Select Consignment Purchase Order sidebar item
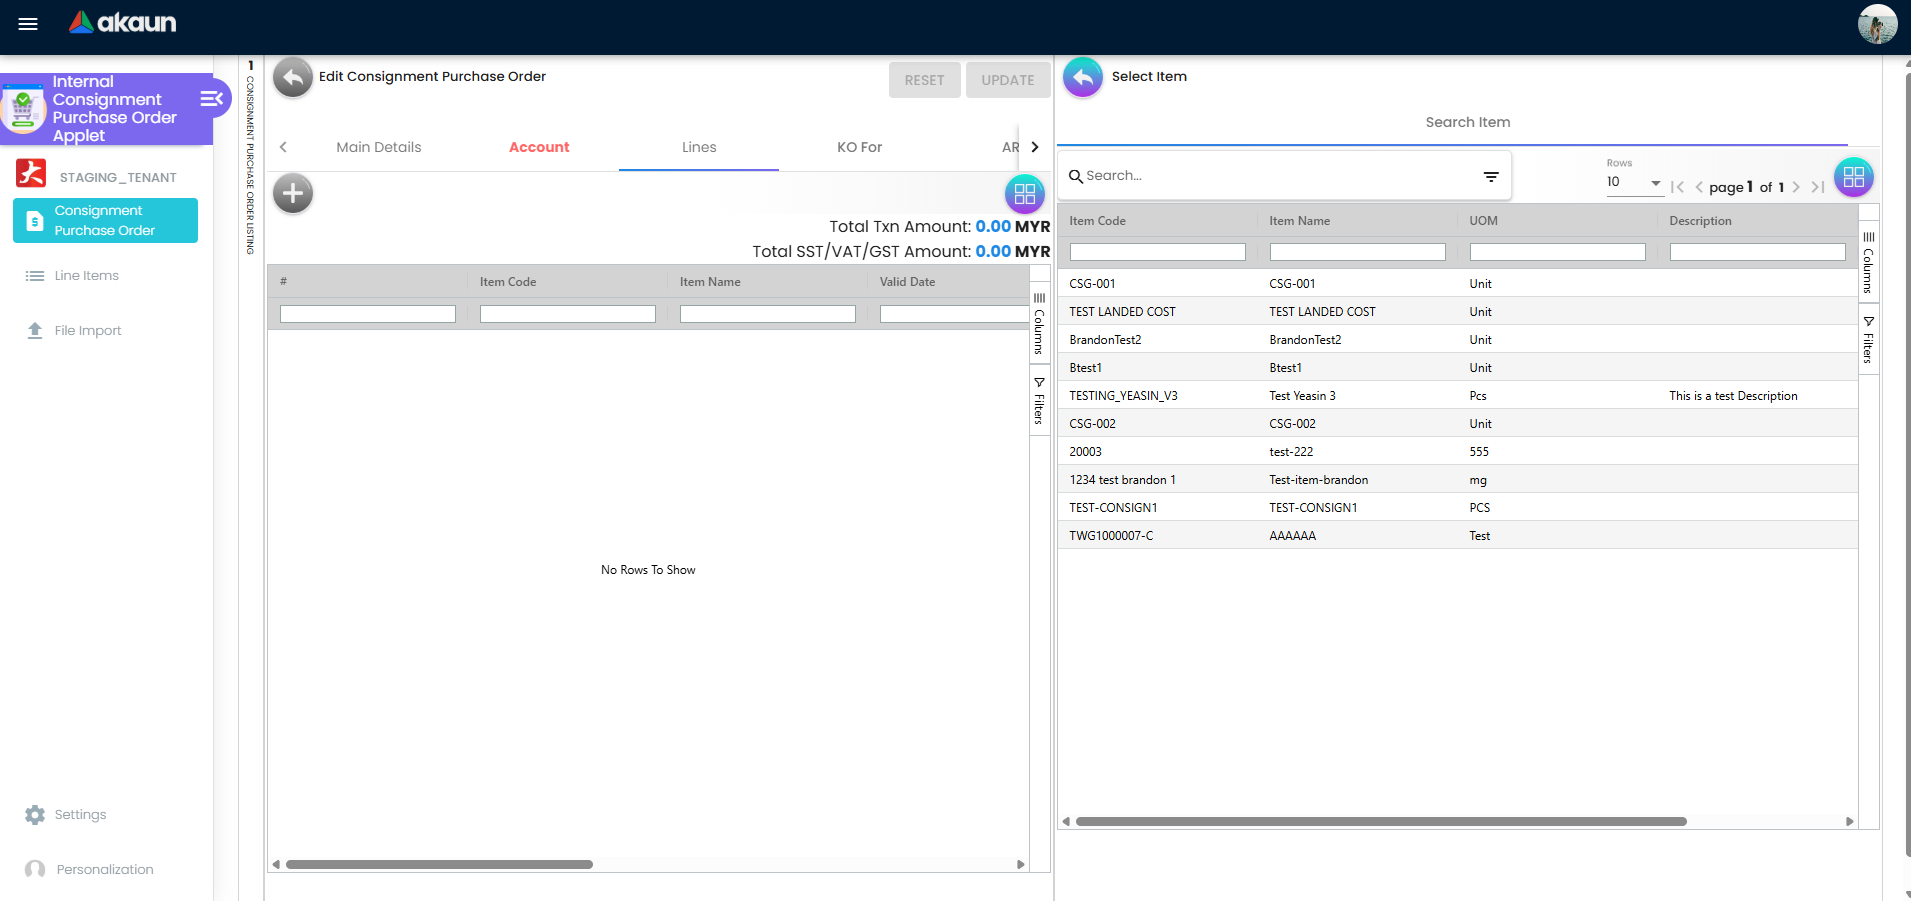 coord(105,220)
